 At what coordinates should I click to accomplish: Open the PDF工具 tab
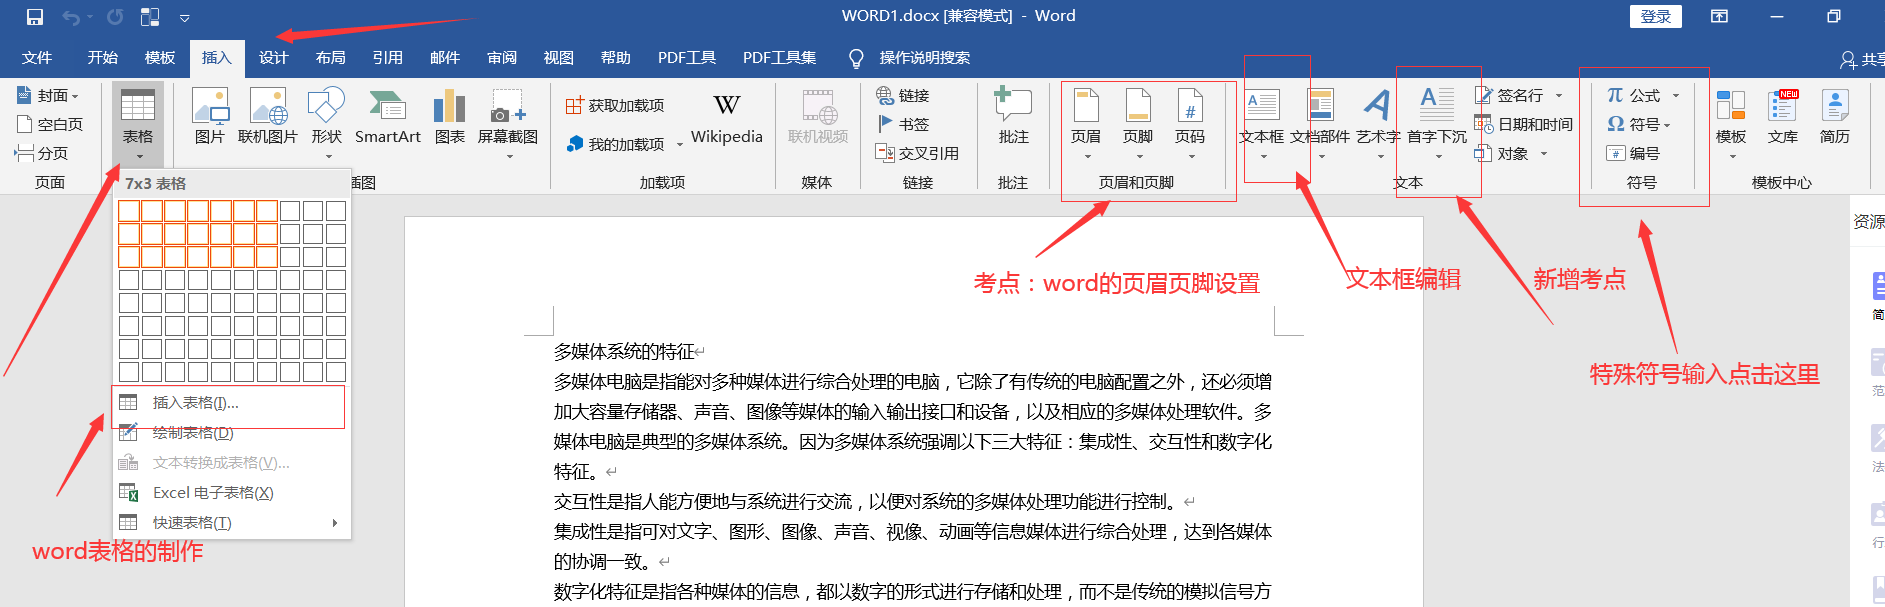(686, 58)
